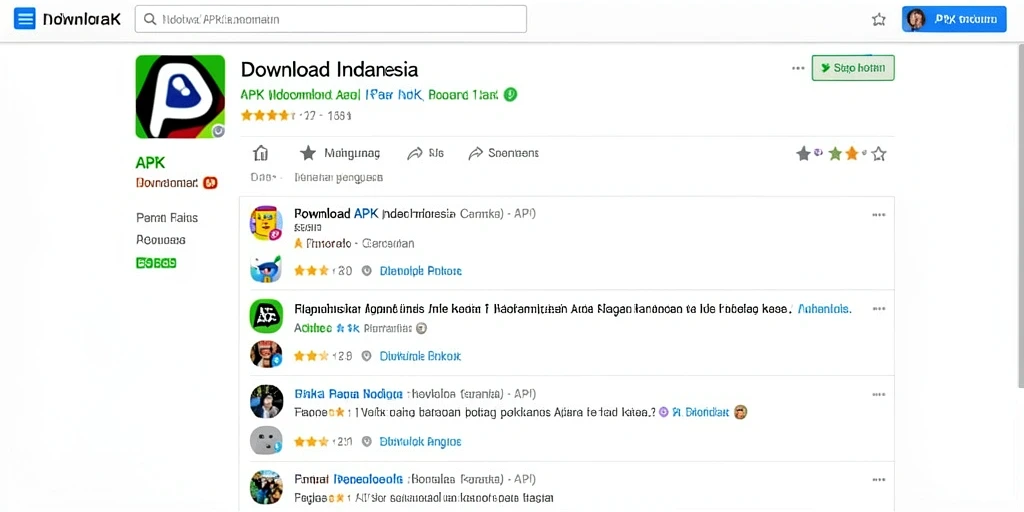Click the dark avatar of Bhka Rana listing

[x=266, y=402]
